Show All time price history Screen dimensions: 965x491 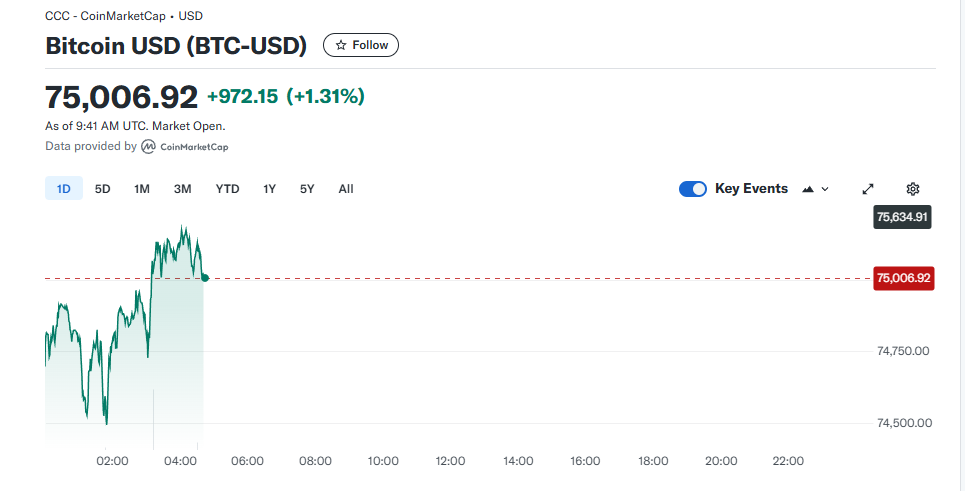click(x=346, y=189)
